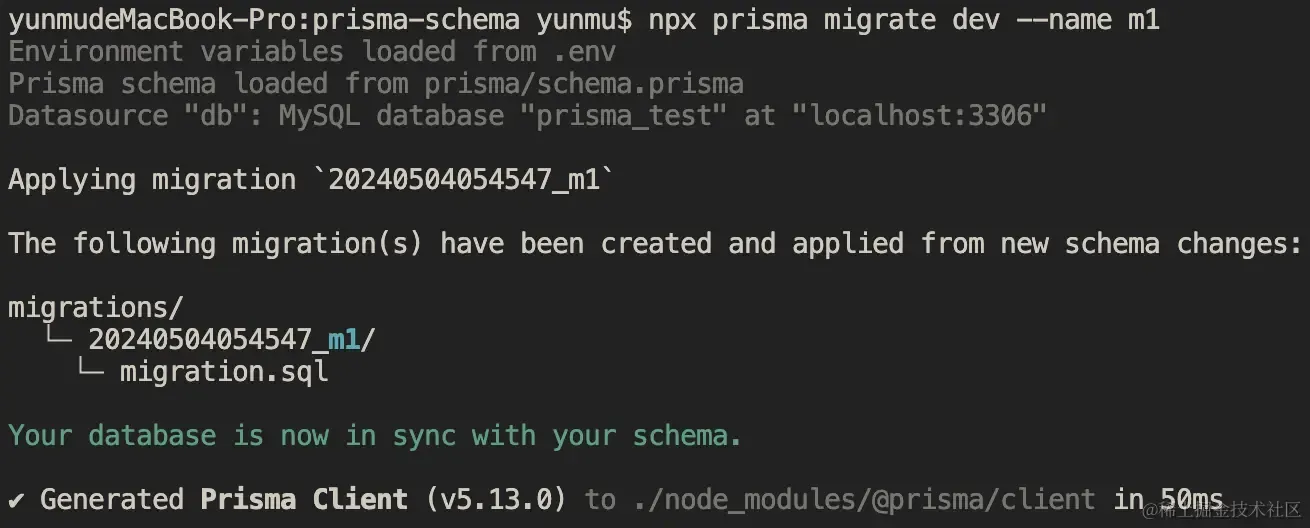Click the highlighted m1 in the folder name
1310x528 pixels.
click(x=344, y=340)
